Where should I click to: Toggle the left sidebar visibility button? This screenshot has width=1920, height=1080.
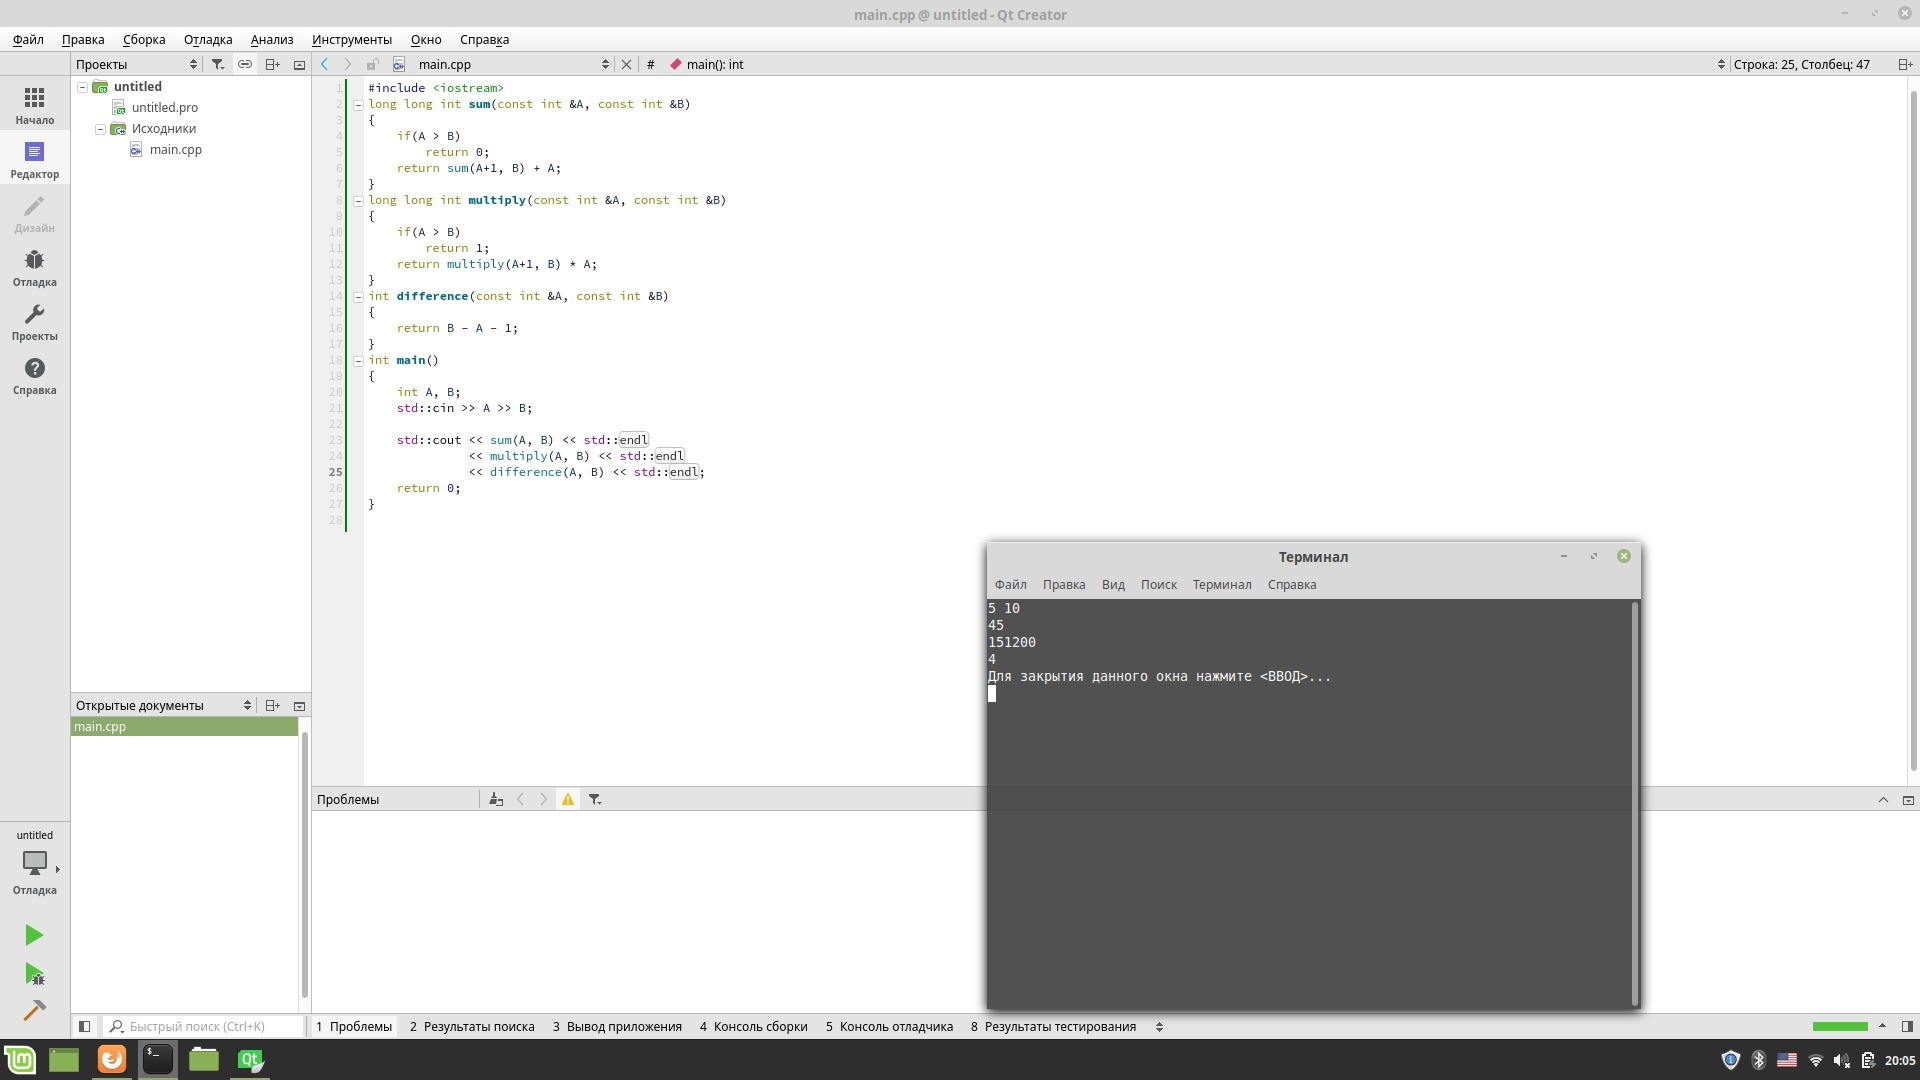(84, 1026)
